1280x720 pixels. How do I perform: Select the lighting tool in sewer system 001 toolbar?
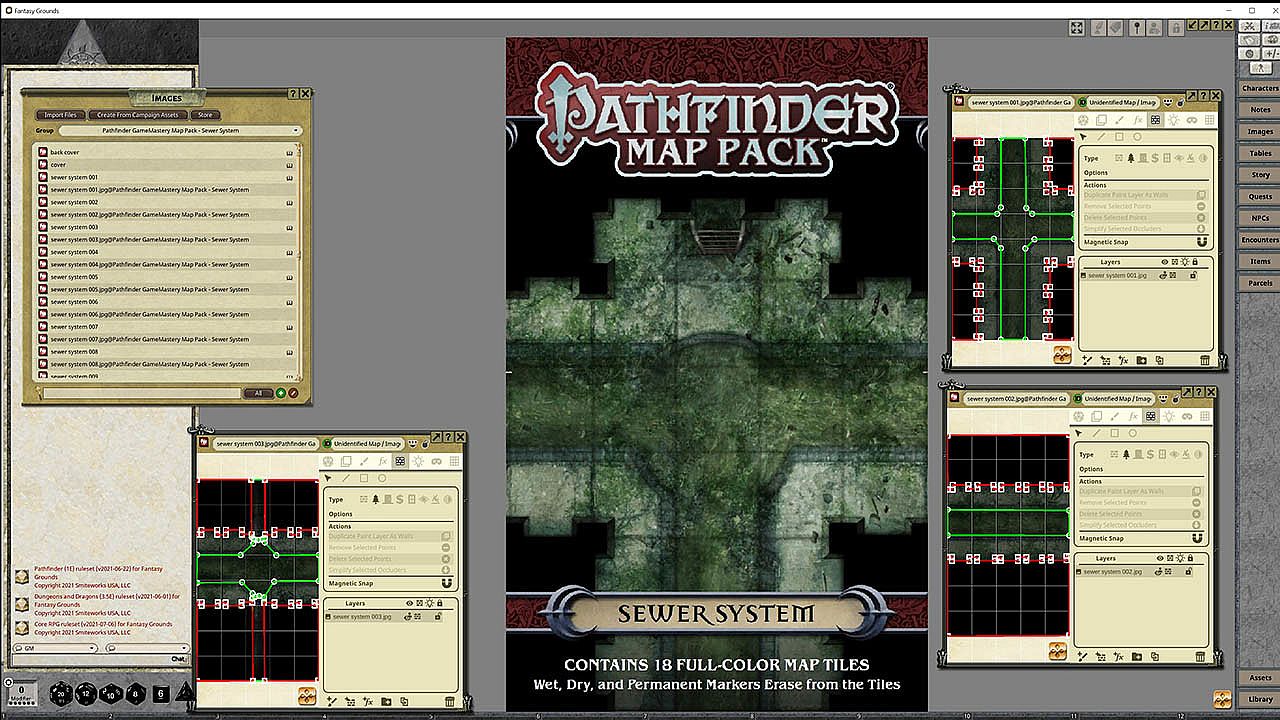point(1173,120)
